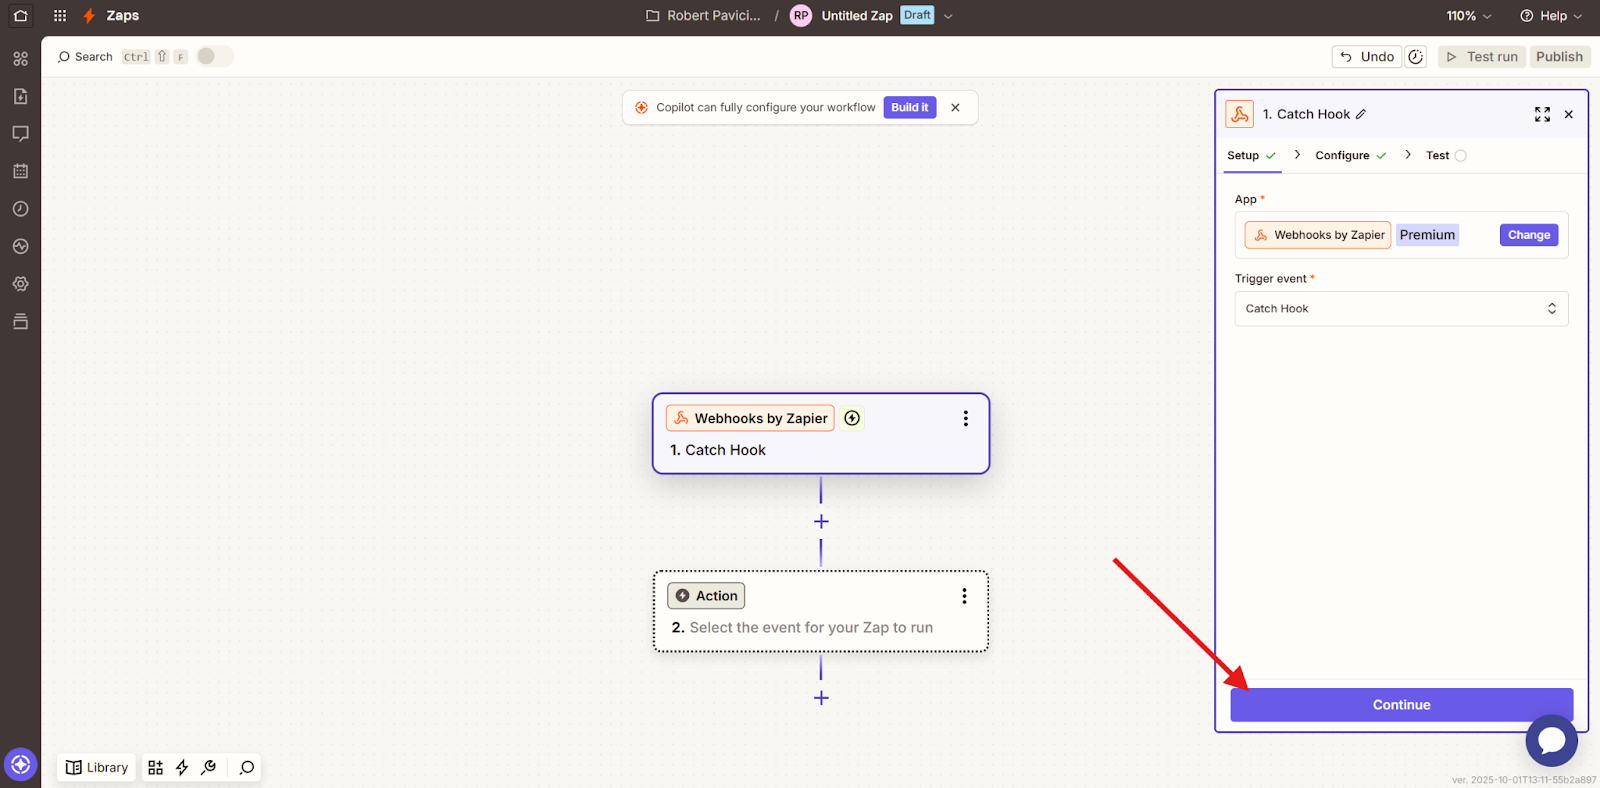Click the wrench tool icon in bottom toolbar

[208, 767]
